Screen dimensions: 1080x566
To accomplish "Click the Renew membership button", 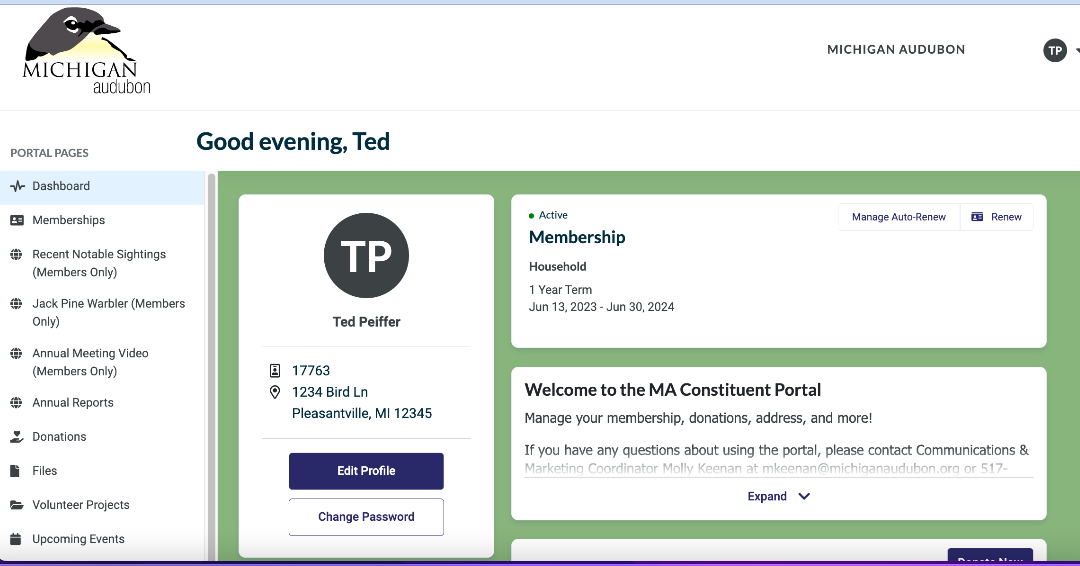I will coord(996,217).
